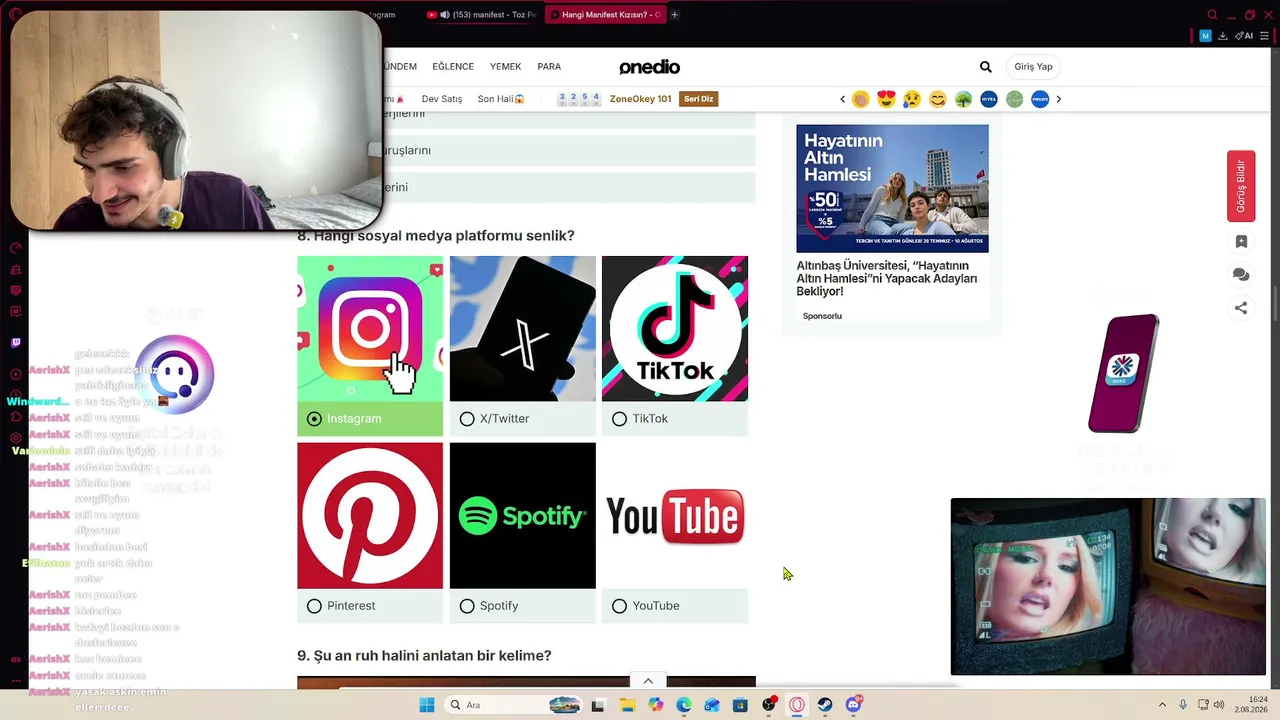The image size is (1280, 720).
Task: Click the X/Twitter logo image
Action: (522, 329)
